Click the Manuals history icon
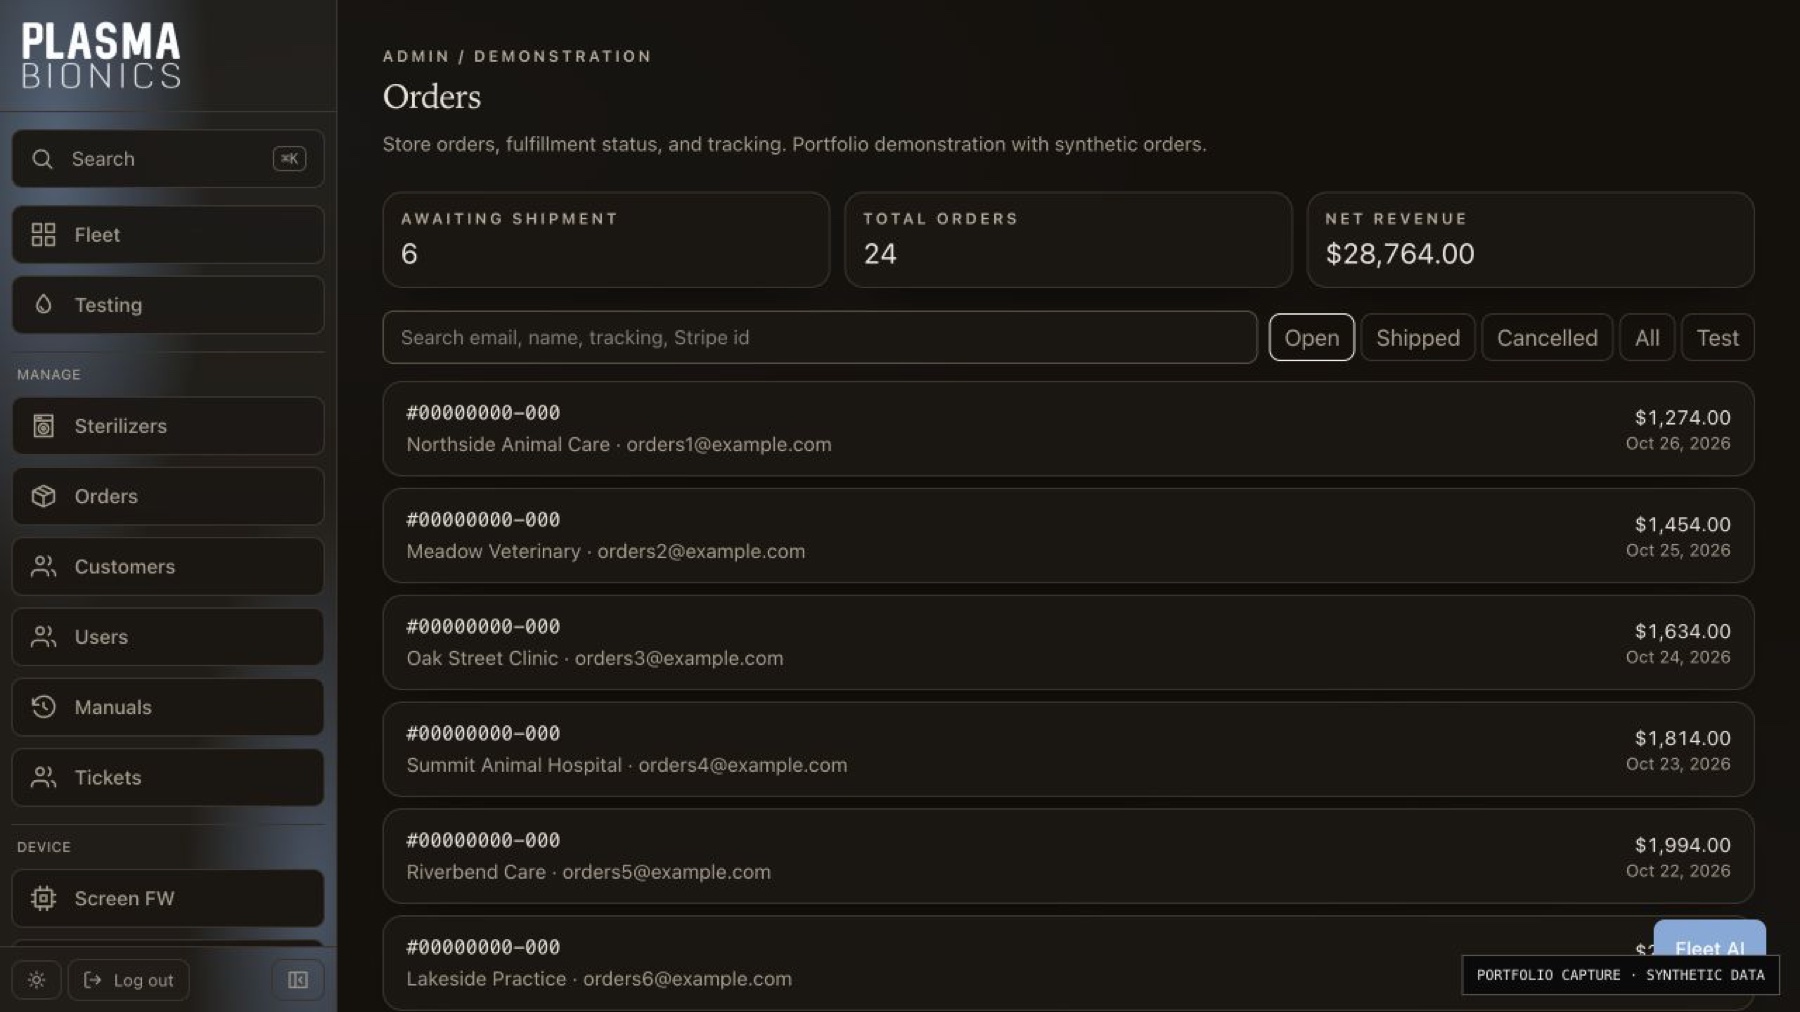The width and height of the screenshot is (1800, 1012). [43, 707]
